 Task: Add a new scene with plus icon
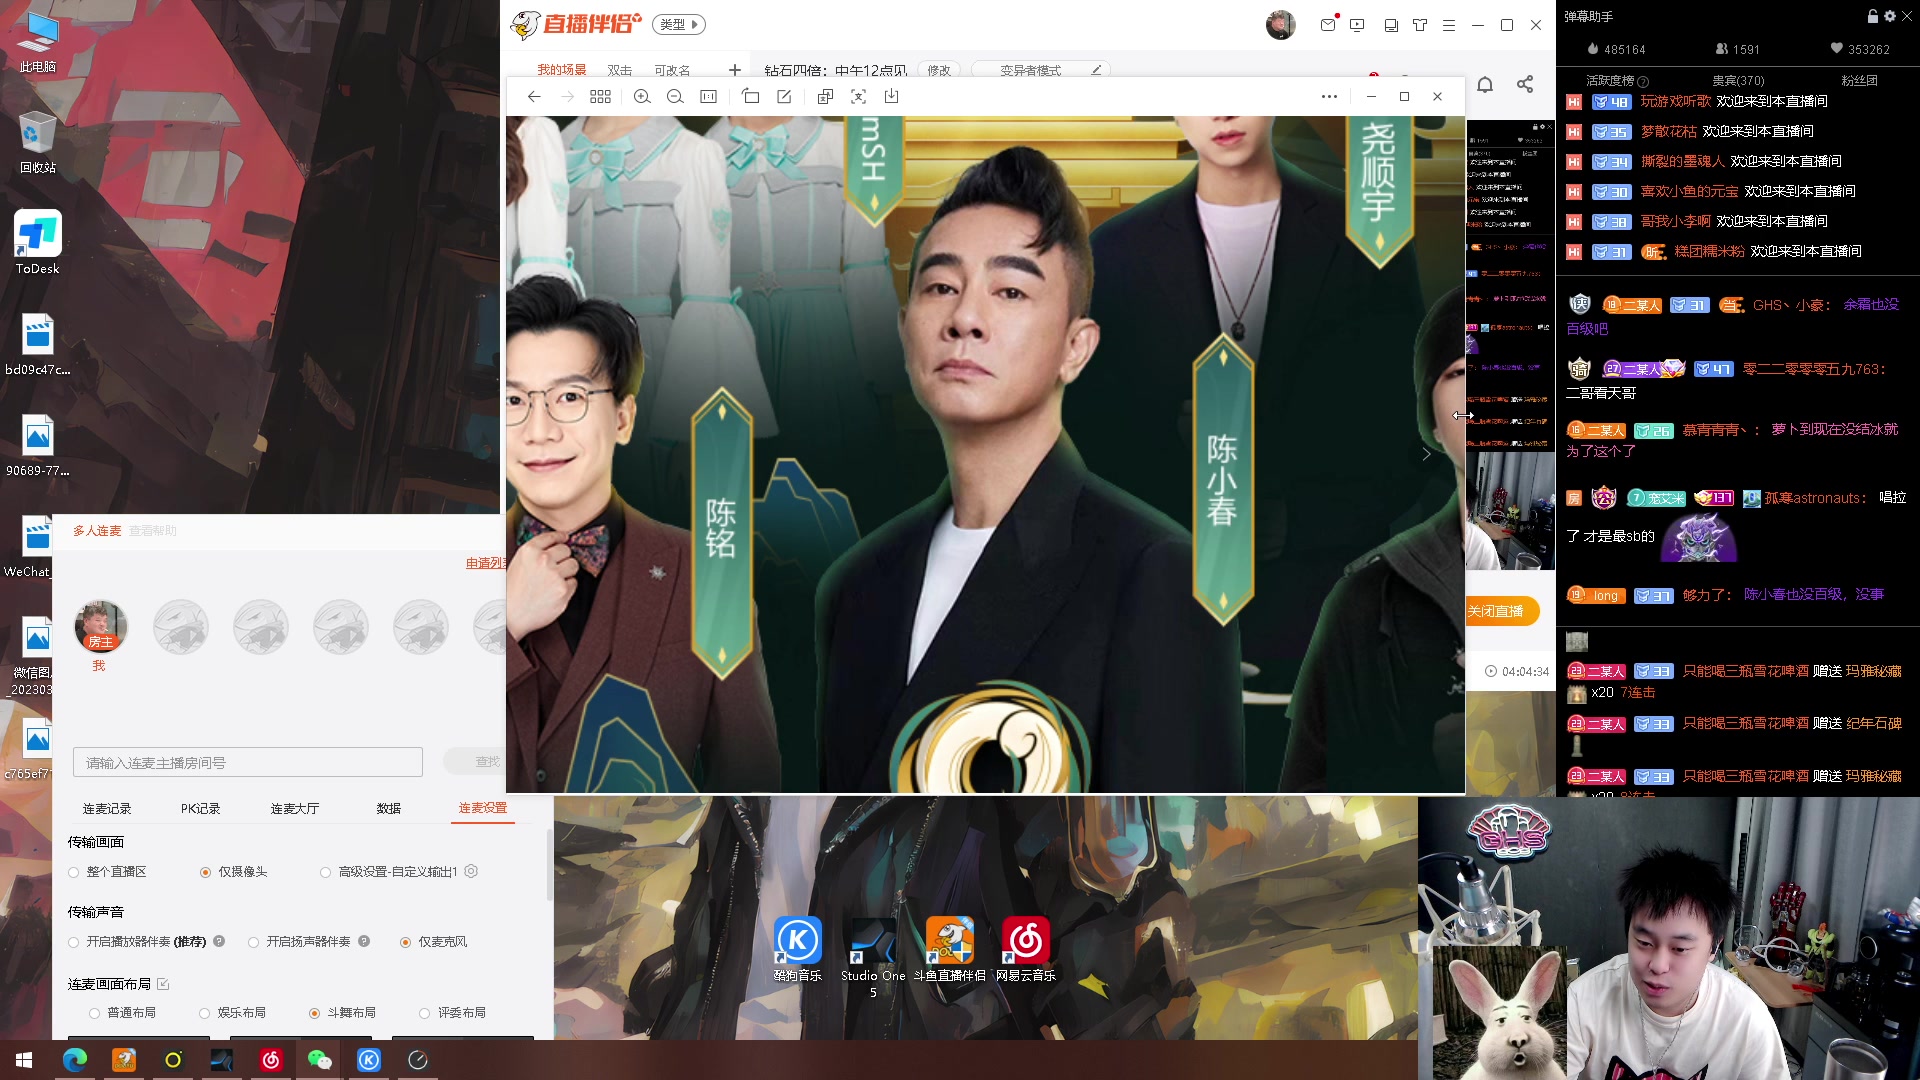pos(735,70)
